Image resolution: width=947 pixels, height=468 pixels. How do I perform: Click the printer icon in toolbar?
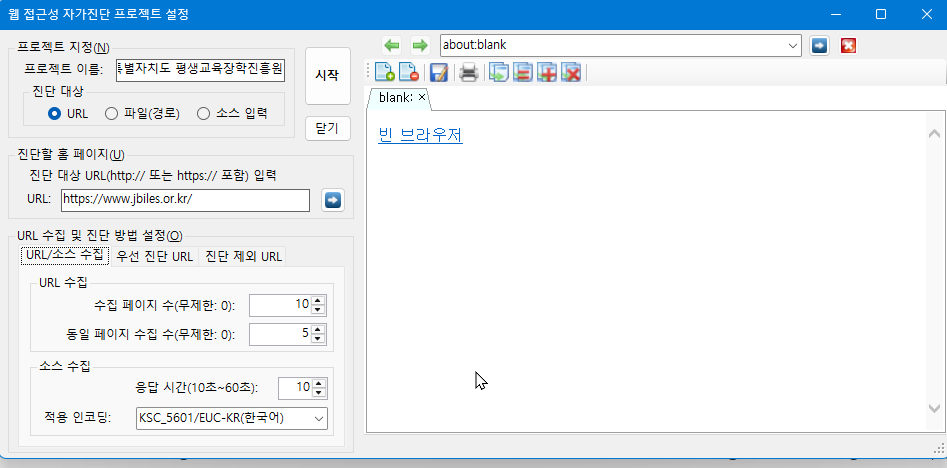[468, 72]
